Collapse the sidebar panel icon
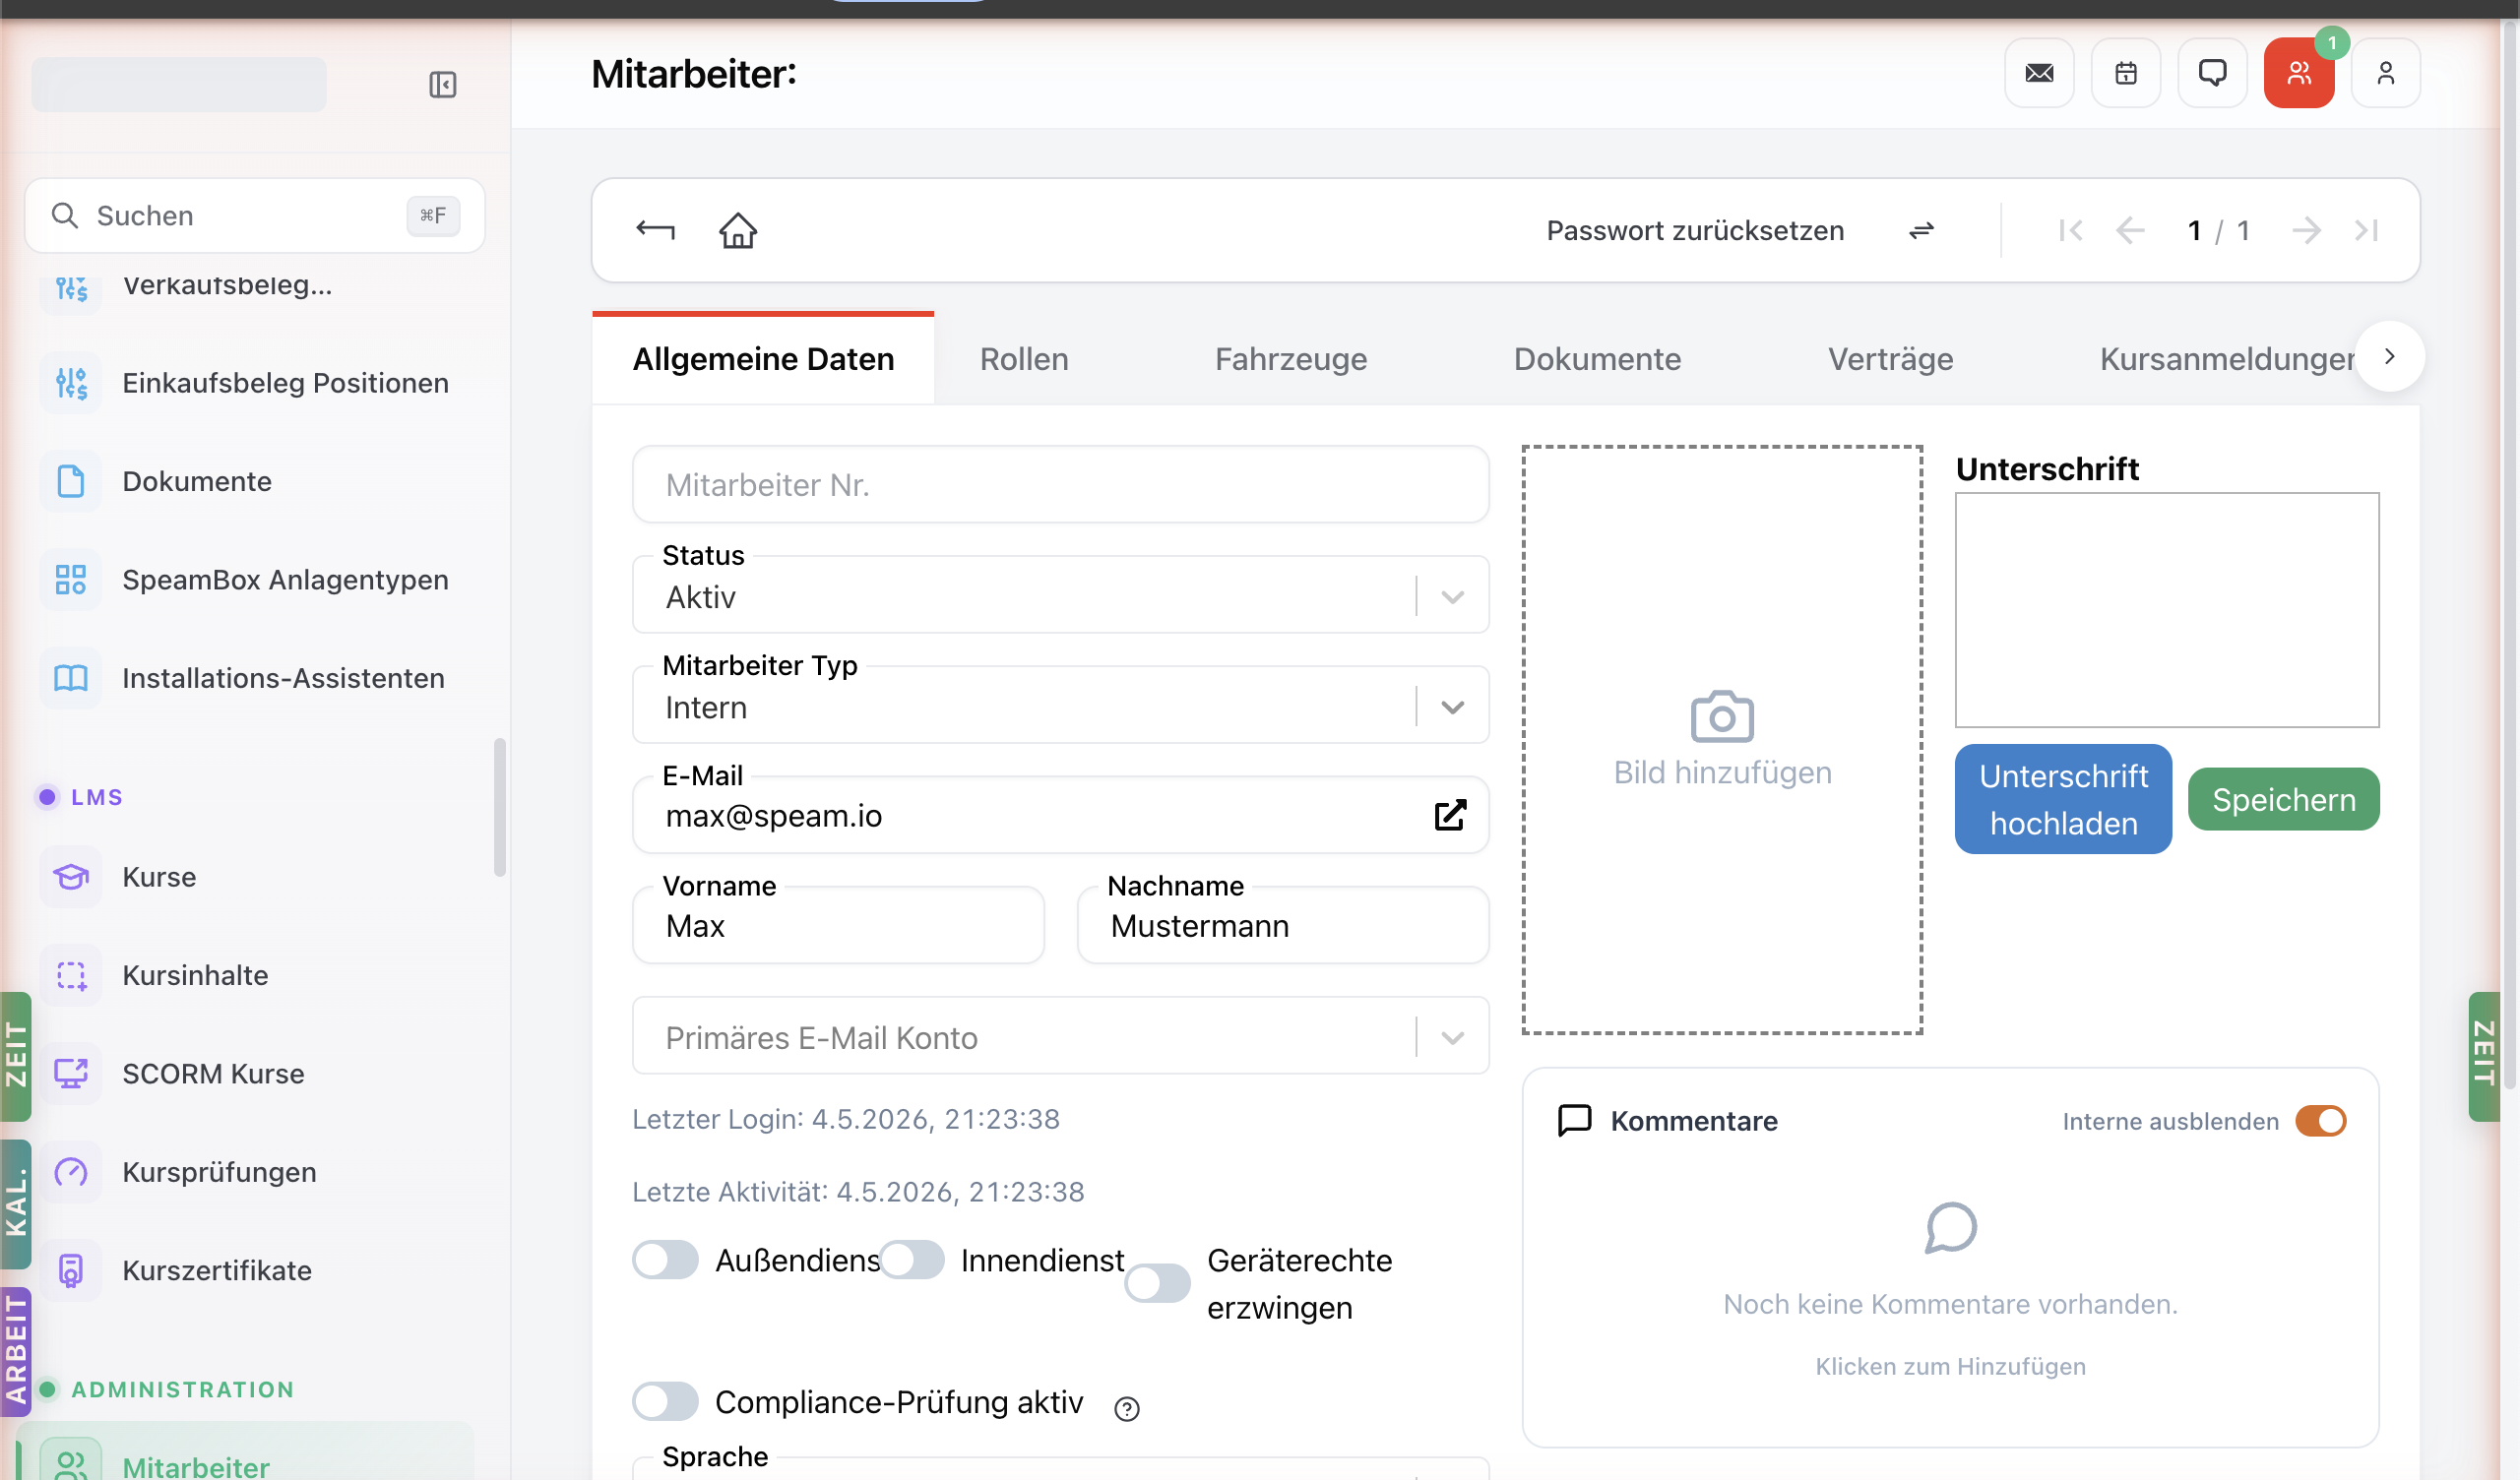Screen dimensions: 2520x1480 click(x=442, y=84)
